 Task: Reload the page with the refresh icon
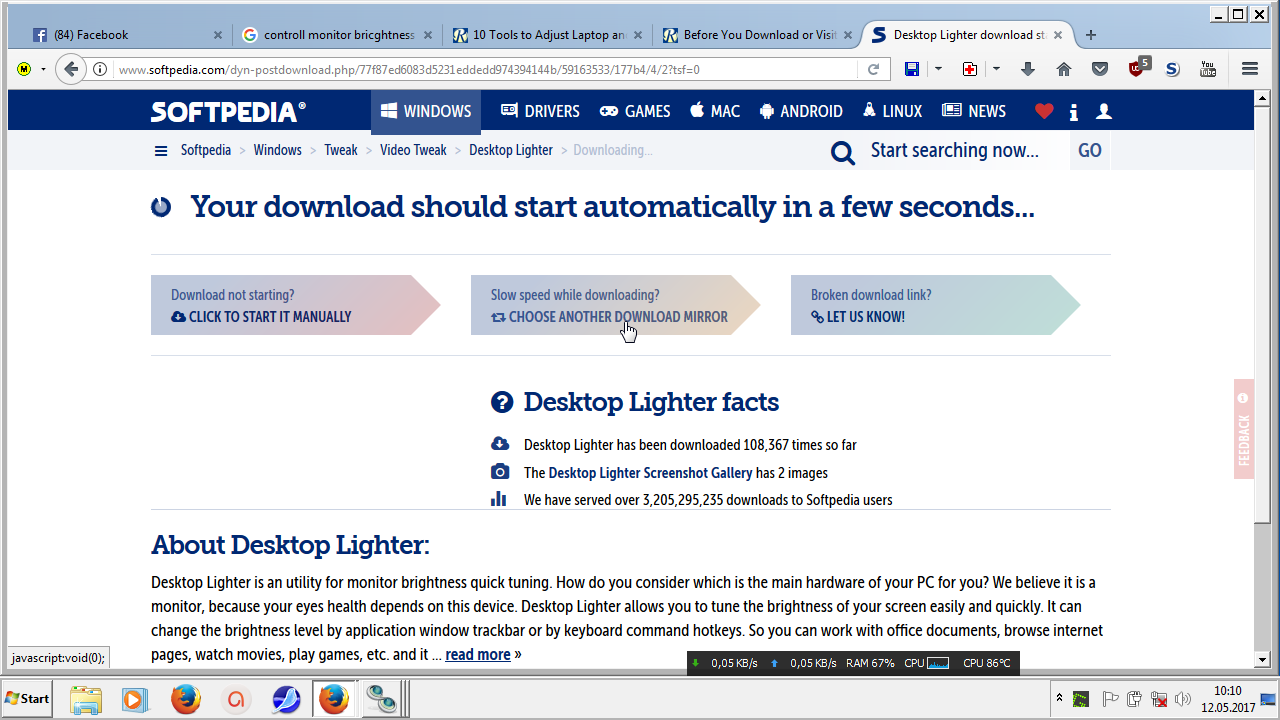point(873,69)
